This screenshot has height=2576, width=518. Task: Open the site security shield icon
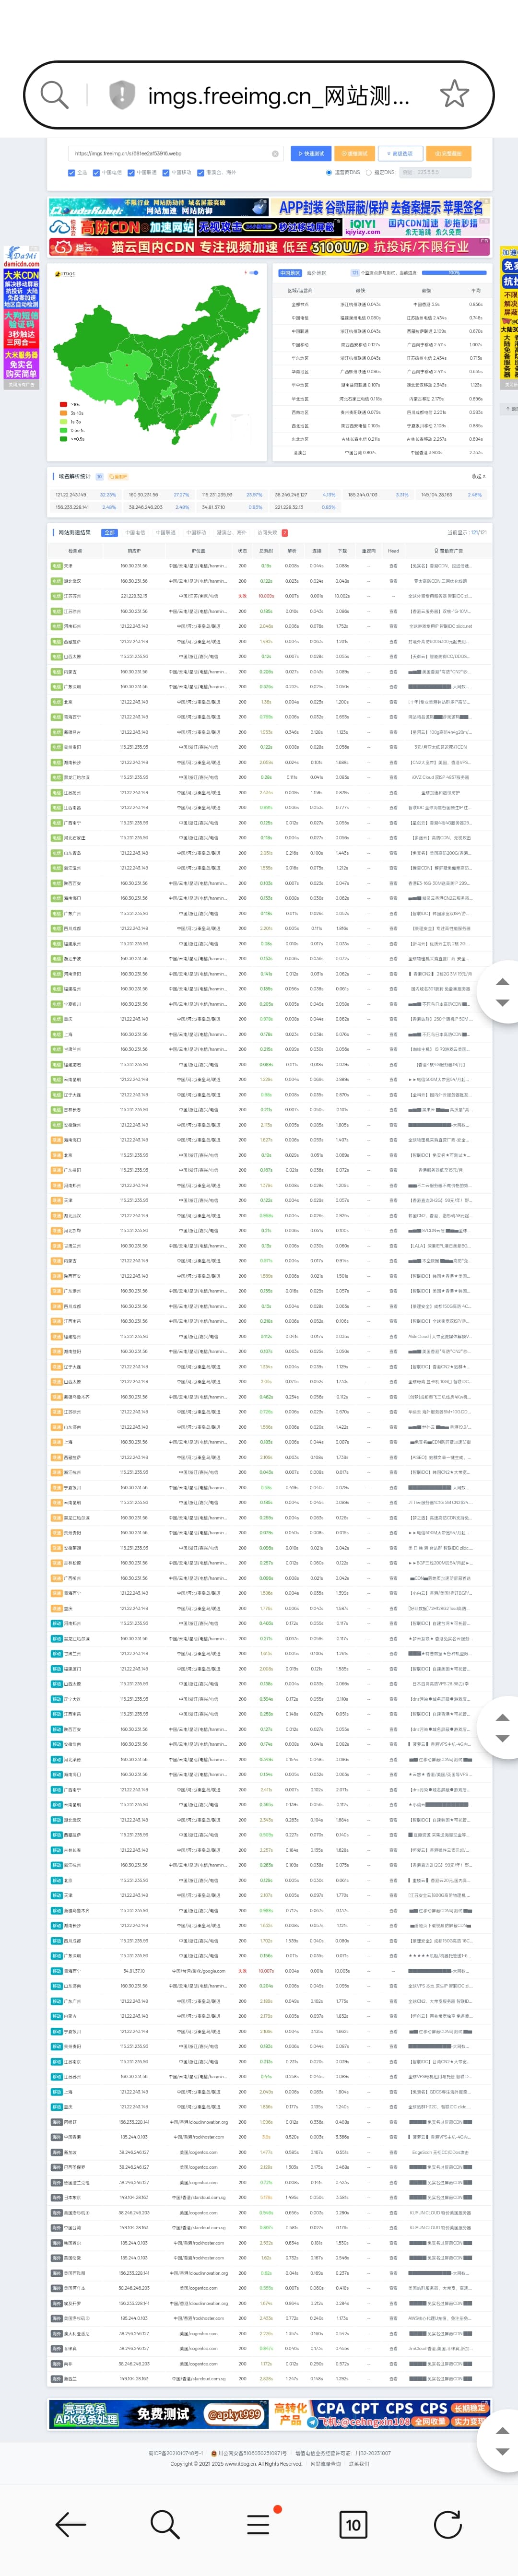coord(122,95)
